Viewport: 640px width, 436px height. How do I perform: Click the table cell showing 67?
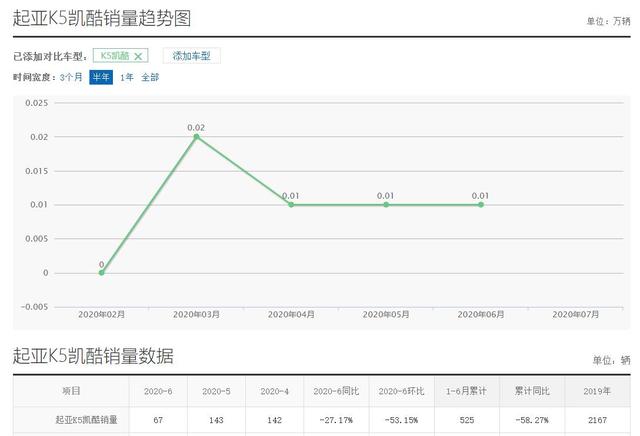158,420
